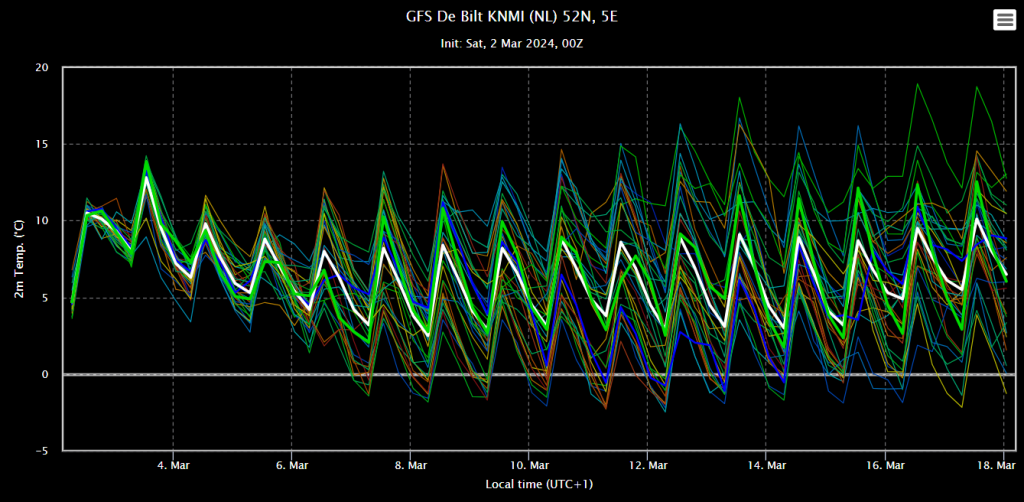Select the 14. Mar x-axis date label
Viewport: 1024px width, 502px height.
766,465
